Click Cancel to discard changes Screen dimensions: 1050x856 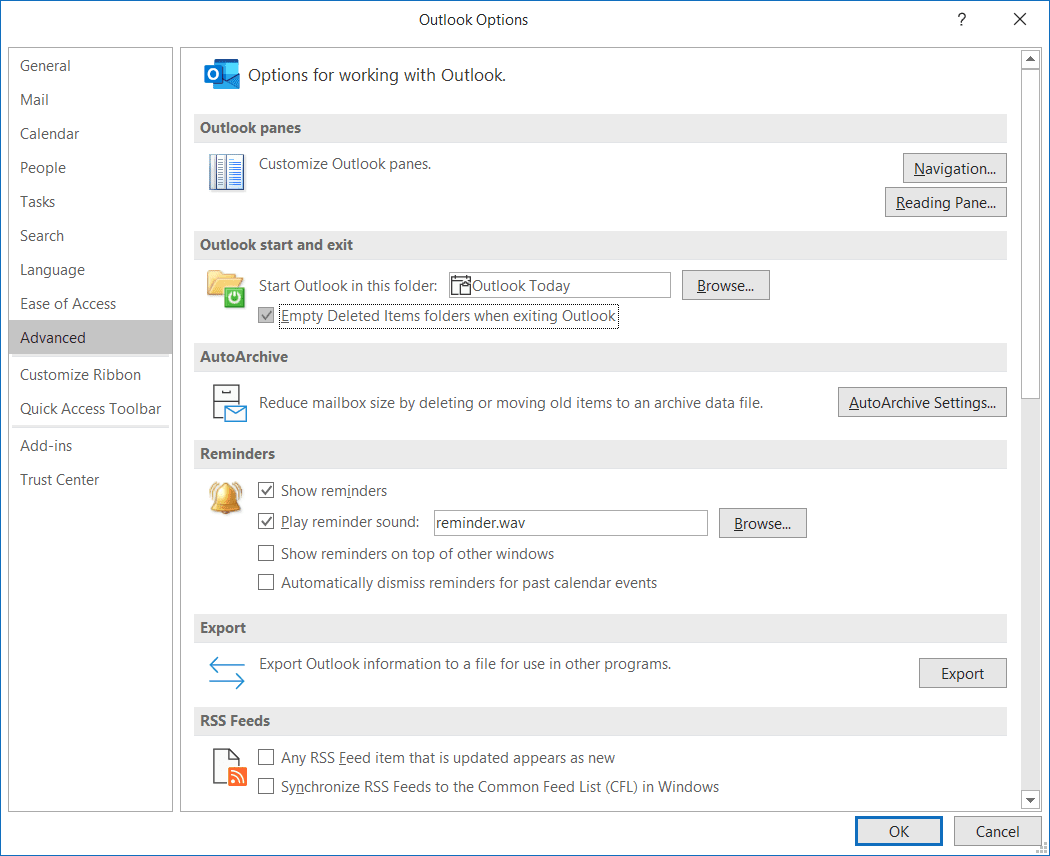pos(997,831)
